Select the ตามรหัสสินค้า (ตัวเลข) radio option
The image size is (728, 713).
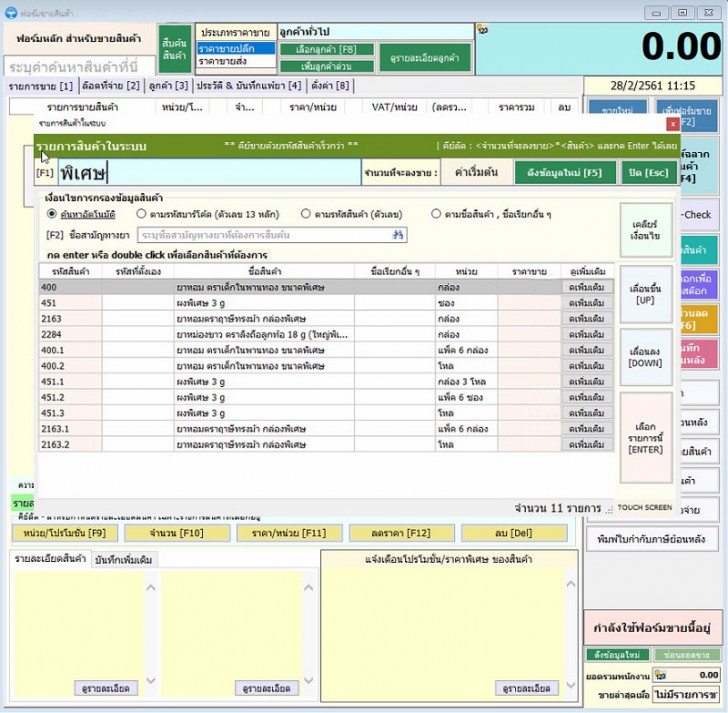(x=305, y=214)
